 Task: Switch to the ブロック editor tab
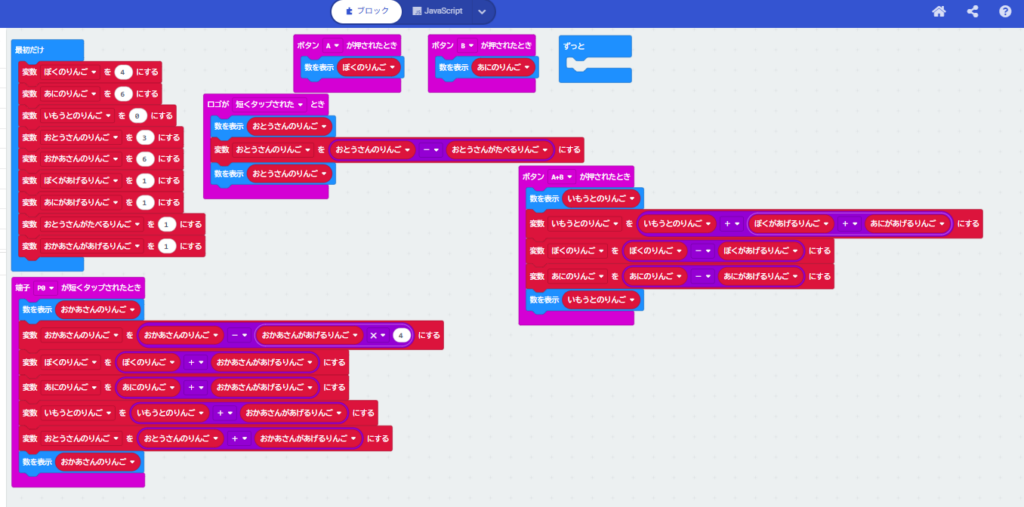coord(367,11)
